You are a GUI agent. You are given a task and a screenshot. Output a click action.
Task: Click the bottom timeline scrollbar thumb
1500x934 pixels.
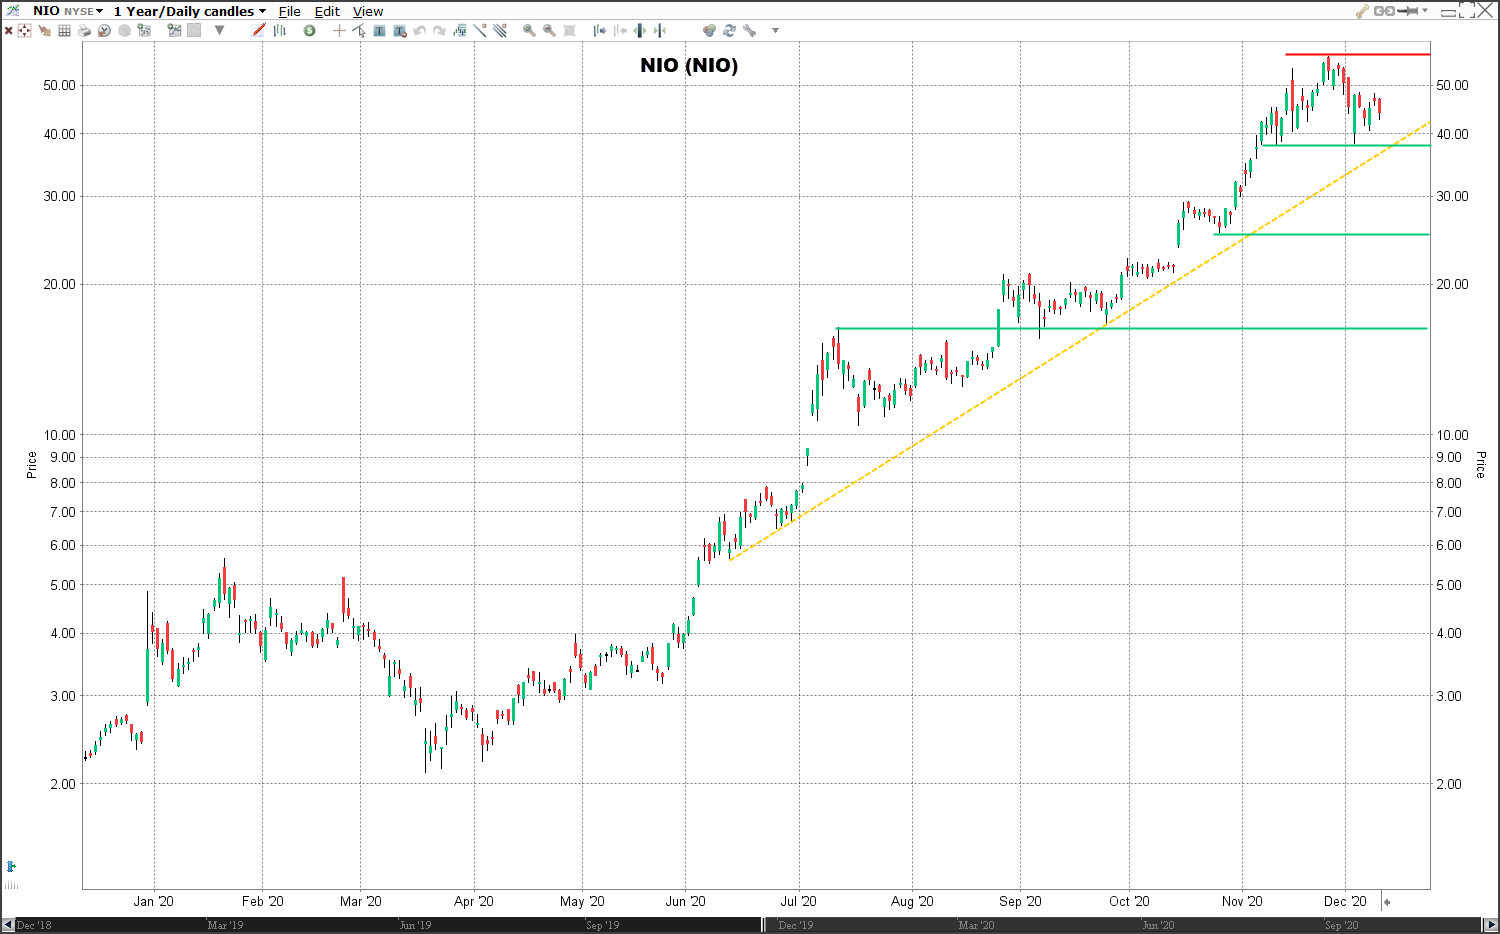(x=1121, y=925)
